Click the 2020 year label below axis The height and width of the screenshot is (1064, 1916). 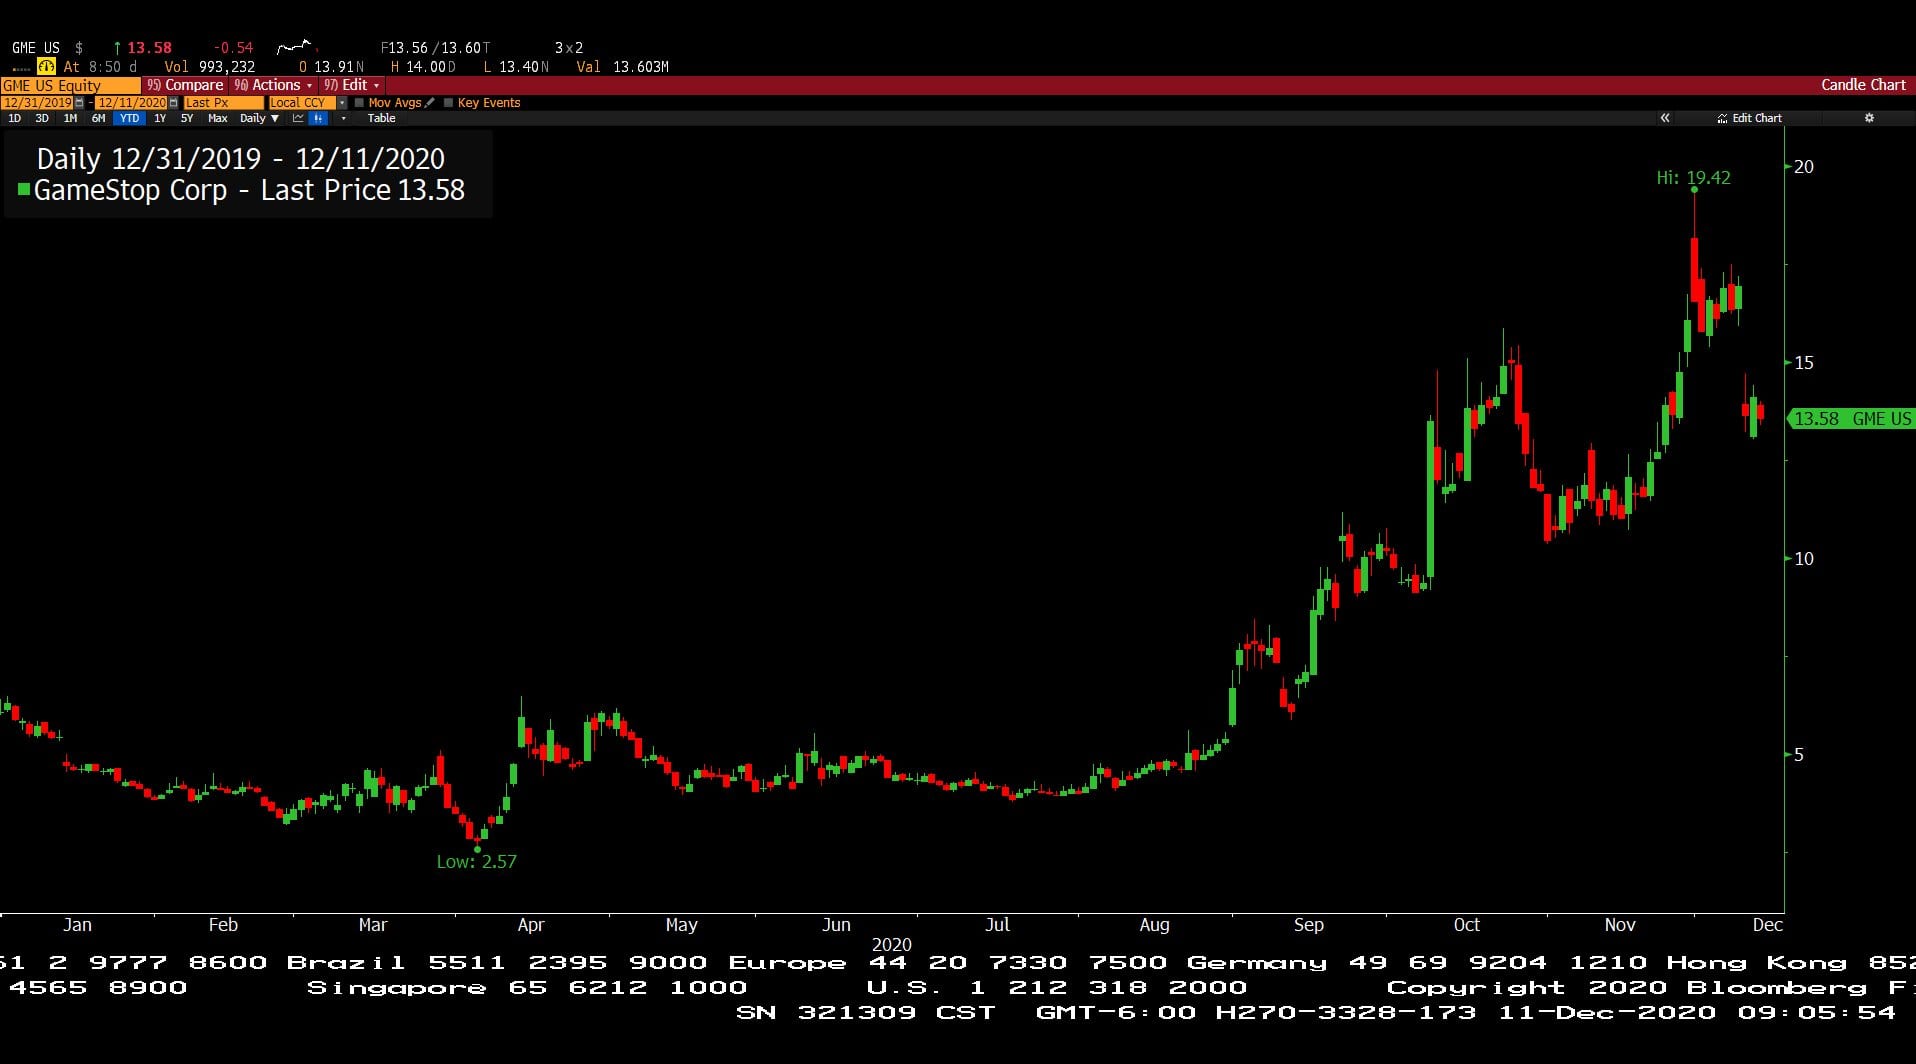pyautogui.click(x=891, y=945)
